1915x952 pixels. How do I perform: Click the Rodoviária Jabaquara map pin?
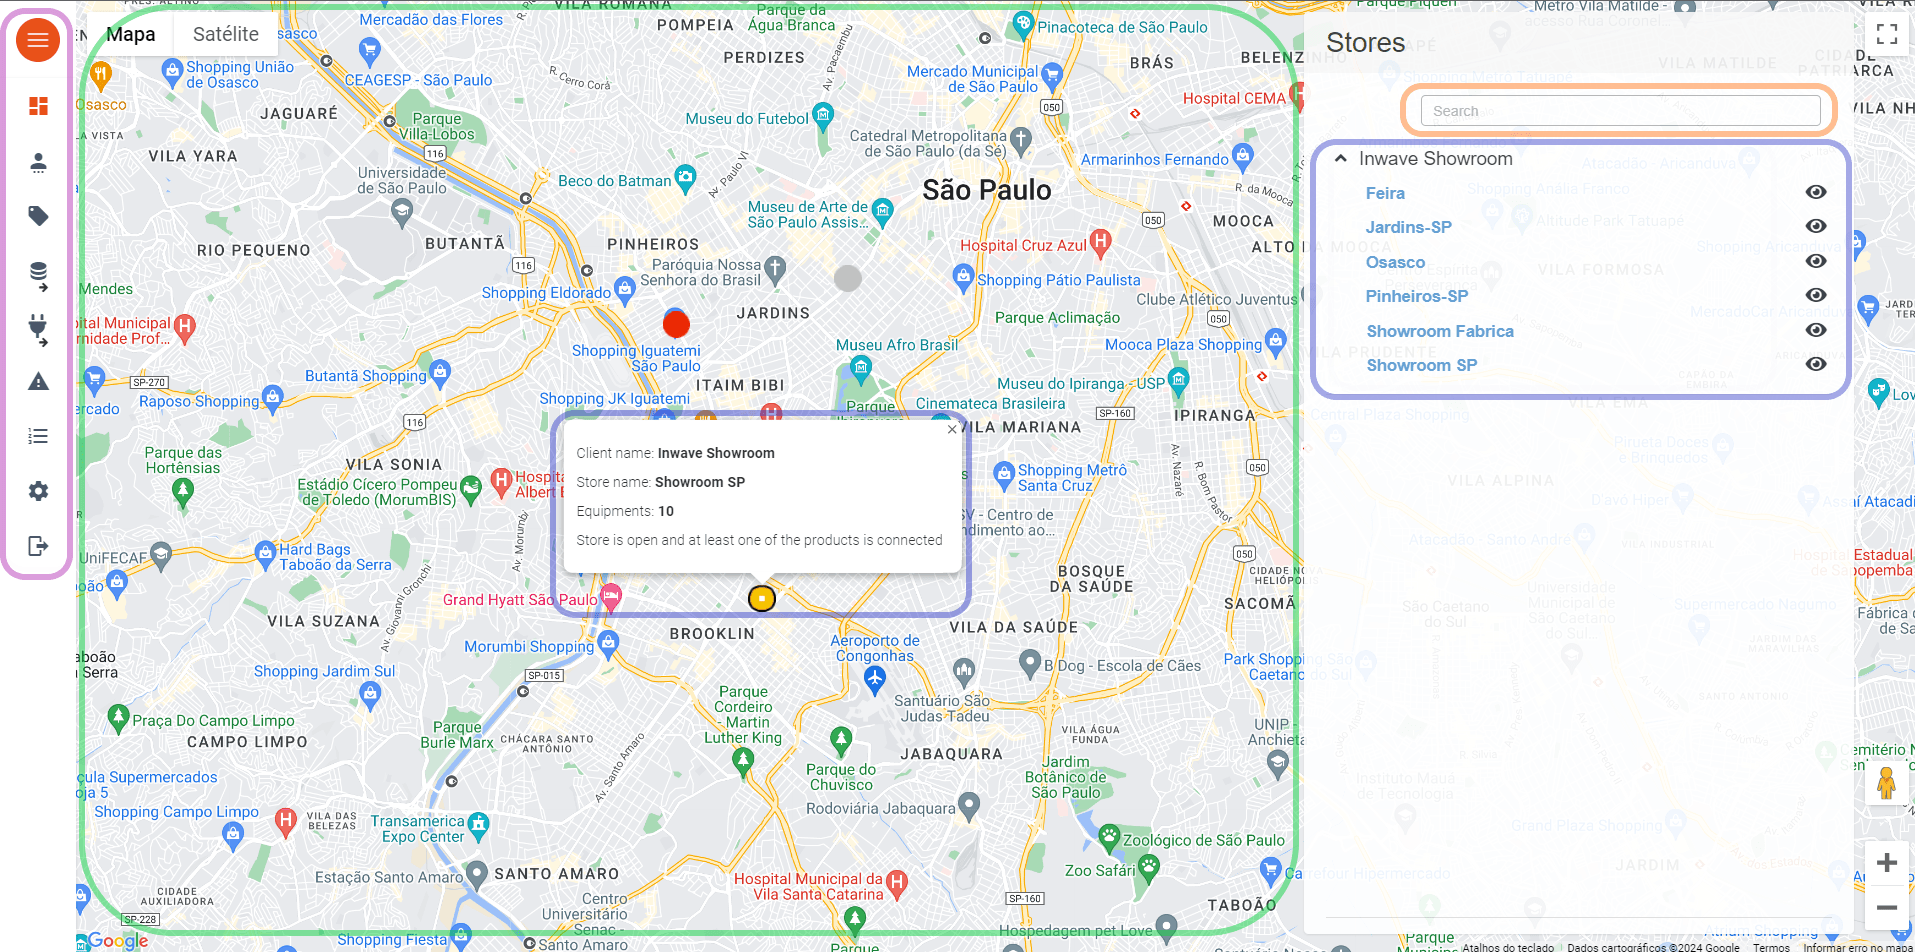click(968, 805)
